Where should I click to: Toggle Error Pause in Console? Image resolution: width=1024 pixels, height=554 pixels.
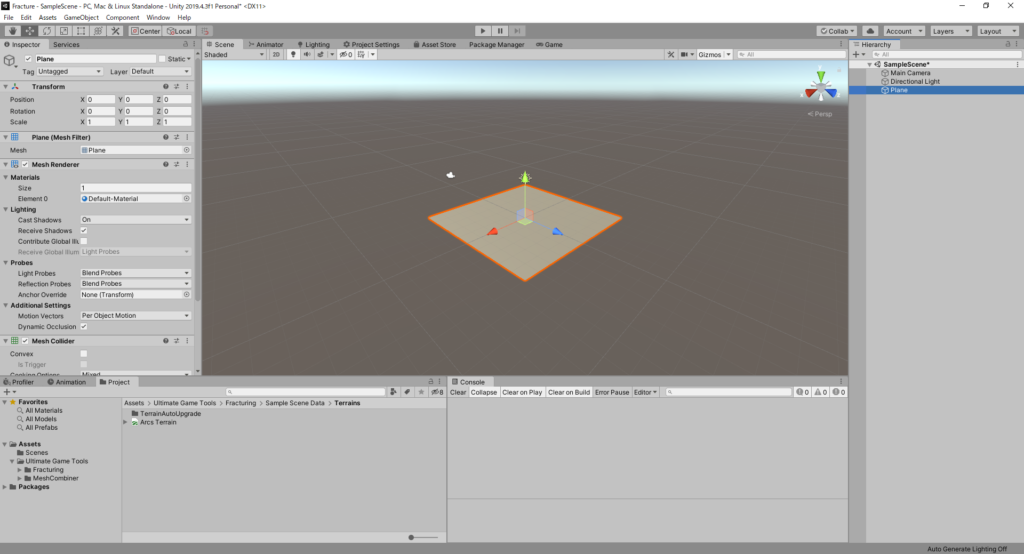point(611,393)
